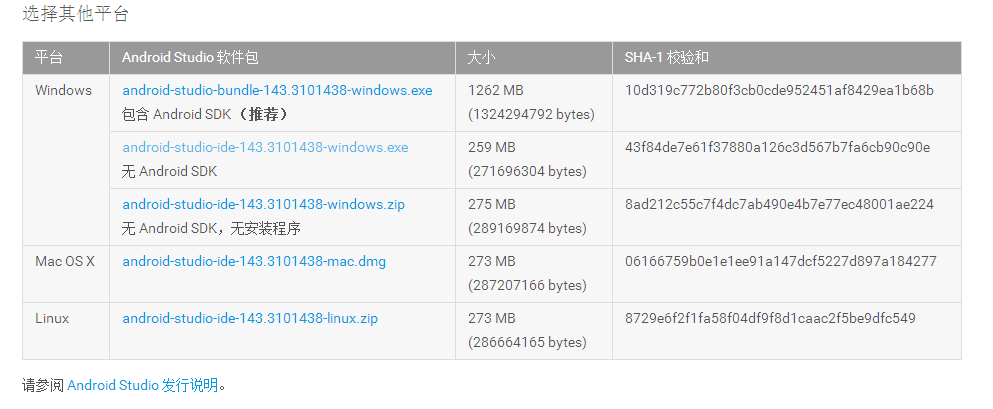Click the Linux platform cell
993x409 pixels.
(52, 318)
